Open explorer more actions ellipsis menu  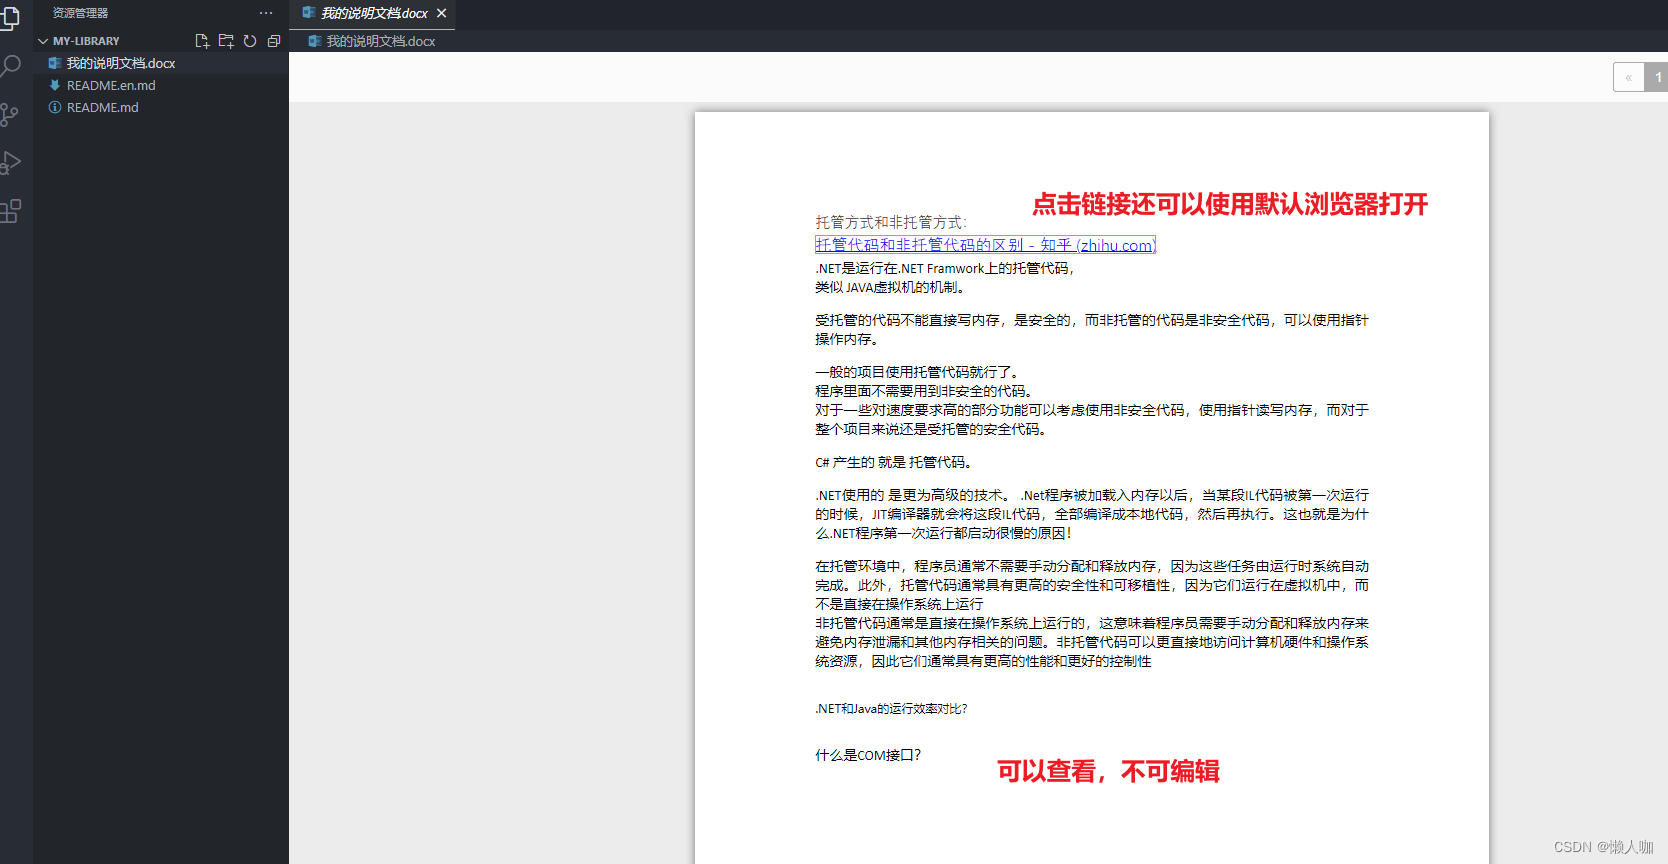tap(266, 13)
